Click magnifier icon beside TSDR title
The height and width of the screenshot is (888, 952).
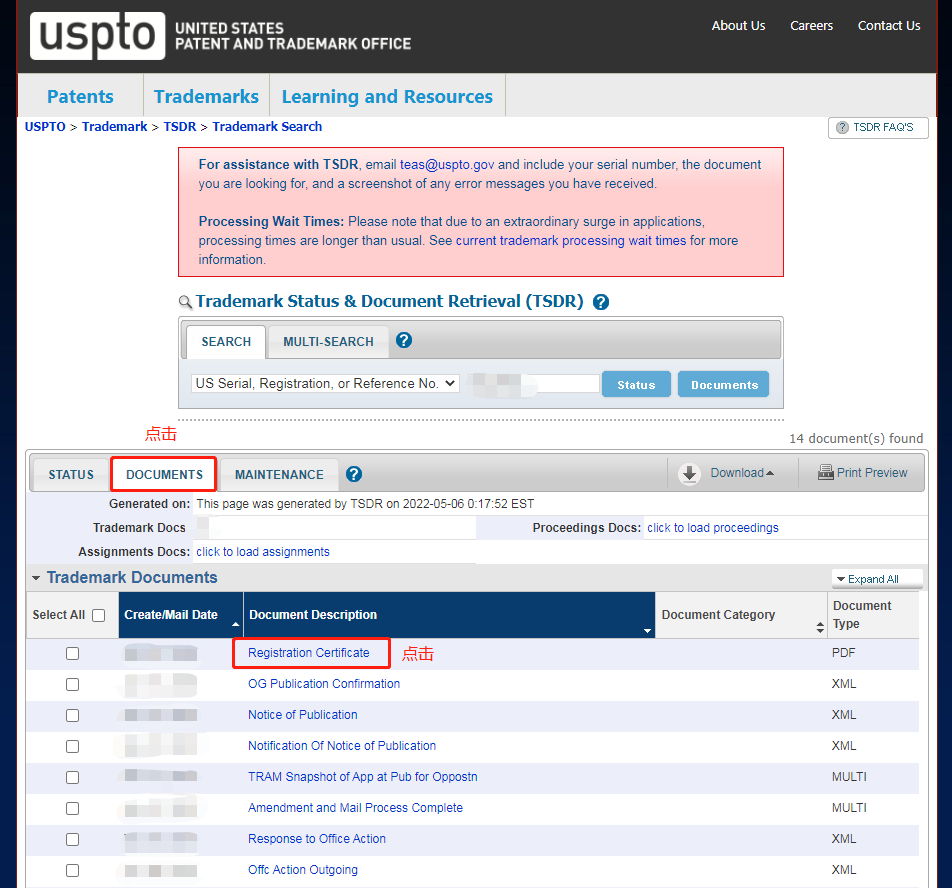coord(185,302)
